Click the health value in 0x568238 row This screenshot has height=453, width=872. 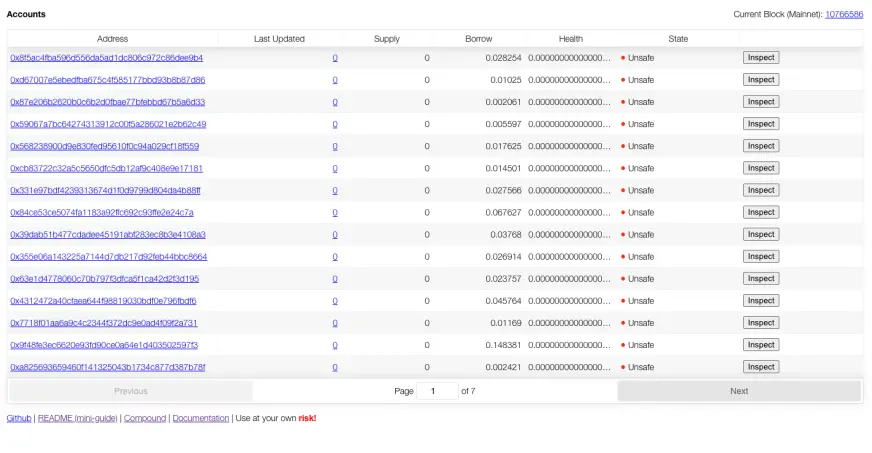(569, 146)
